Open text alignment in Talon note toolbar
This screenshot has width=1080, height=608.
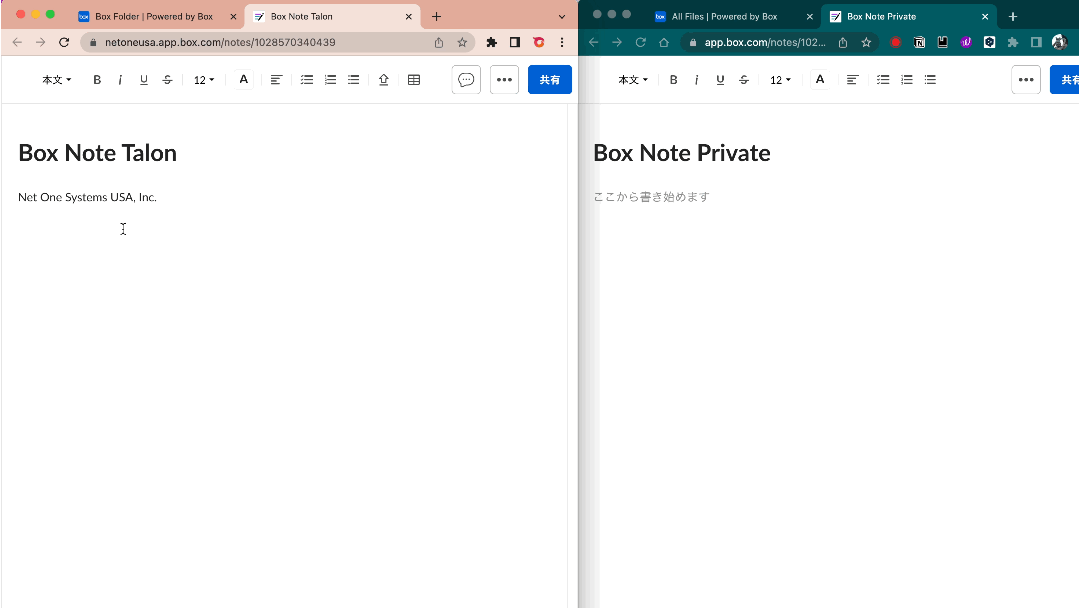[x=276, y=80]
